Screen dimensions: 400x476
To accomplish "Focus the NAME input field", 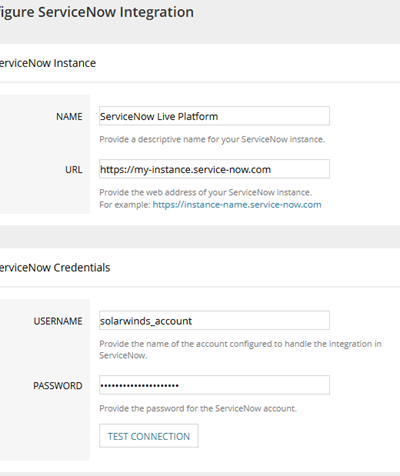I will click(214, 116).
